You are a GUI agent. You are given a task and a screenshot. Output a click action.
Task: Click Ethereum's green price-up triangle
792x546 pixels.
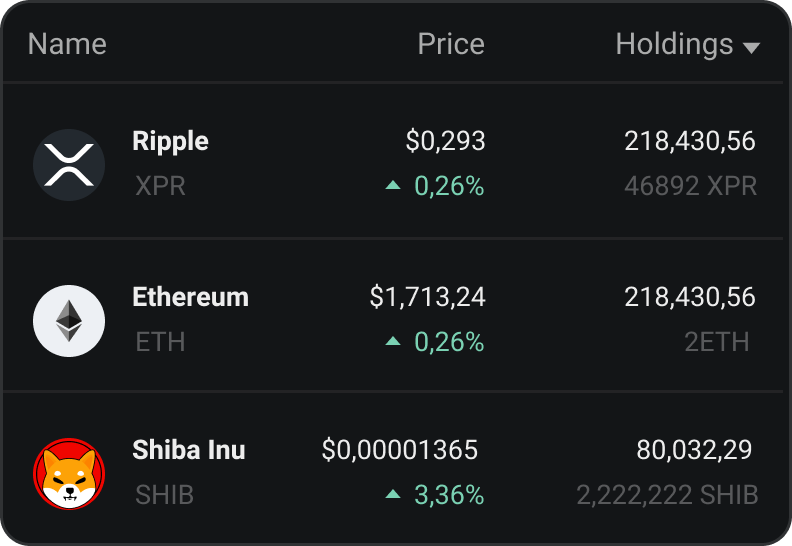pos(393,342)
